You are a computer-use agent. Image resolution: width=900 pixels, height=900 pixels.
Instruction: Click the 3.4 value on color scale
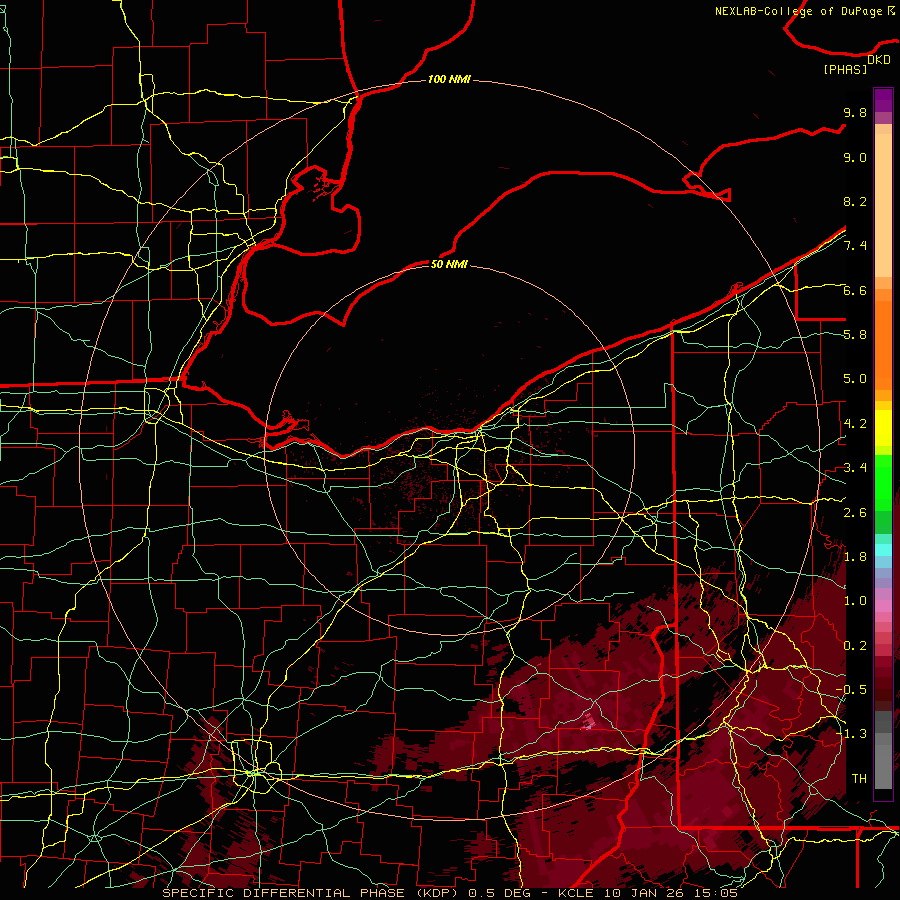click(855, 468)
